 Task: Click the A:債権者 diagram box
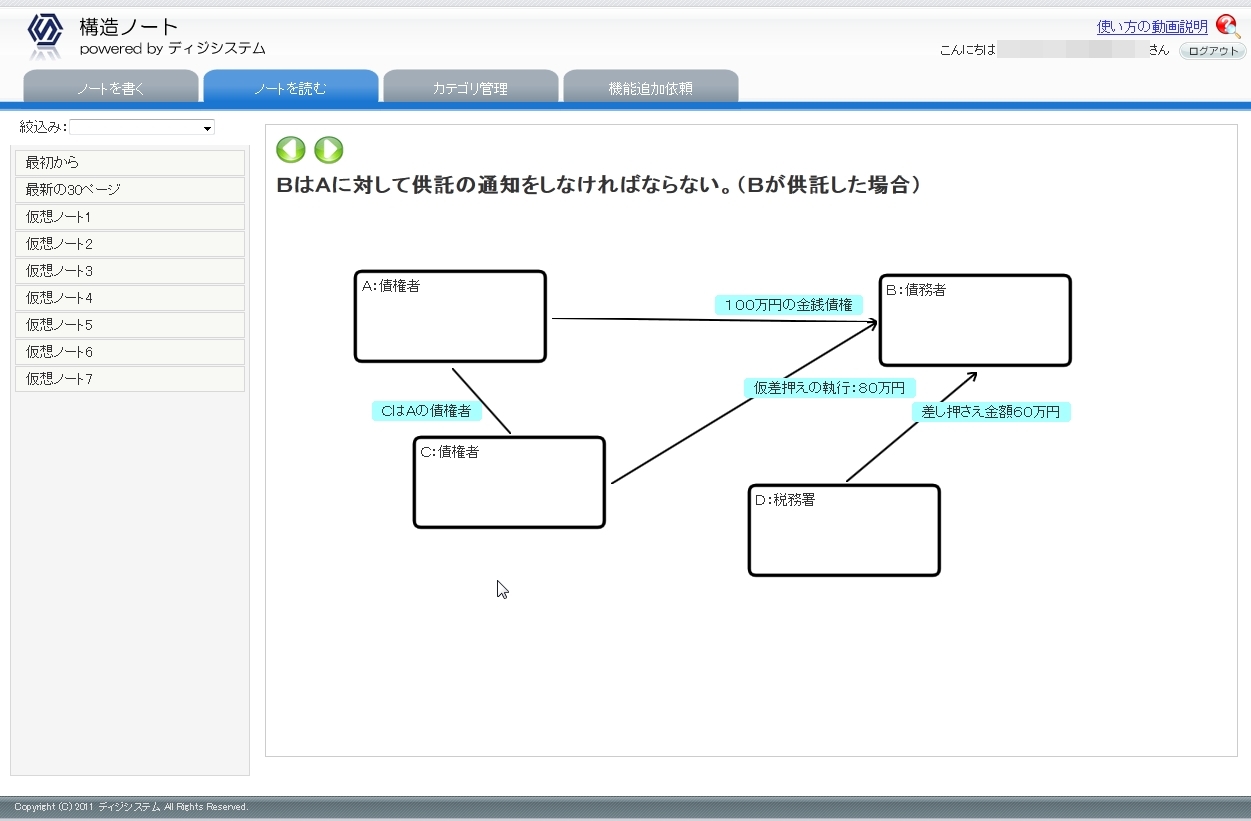click(450, 316)
